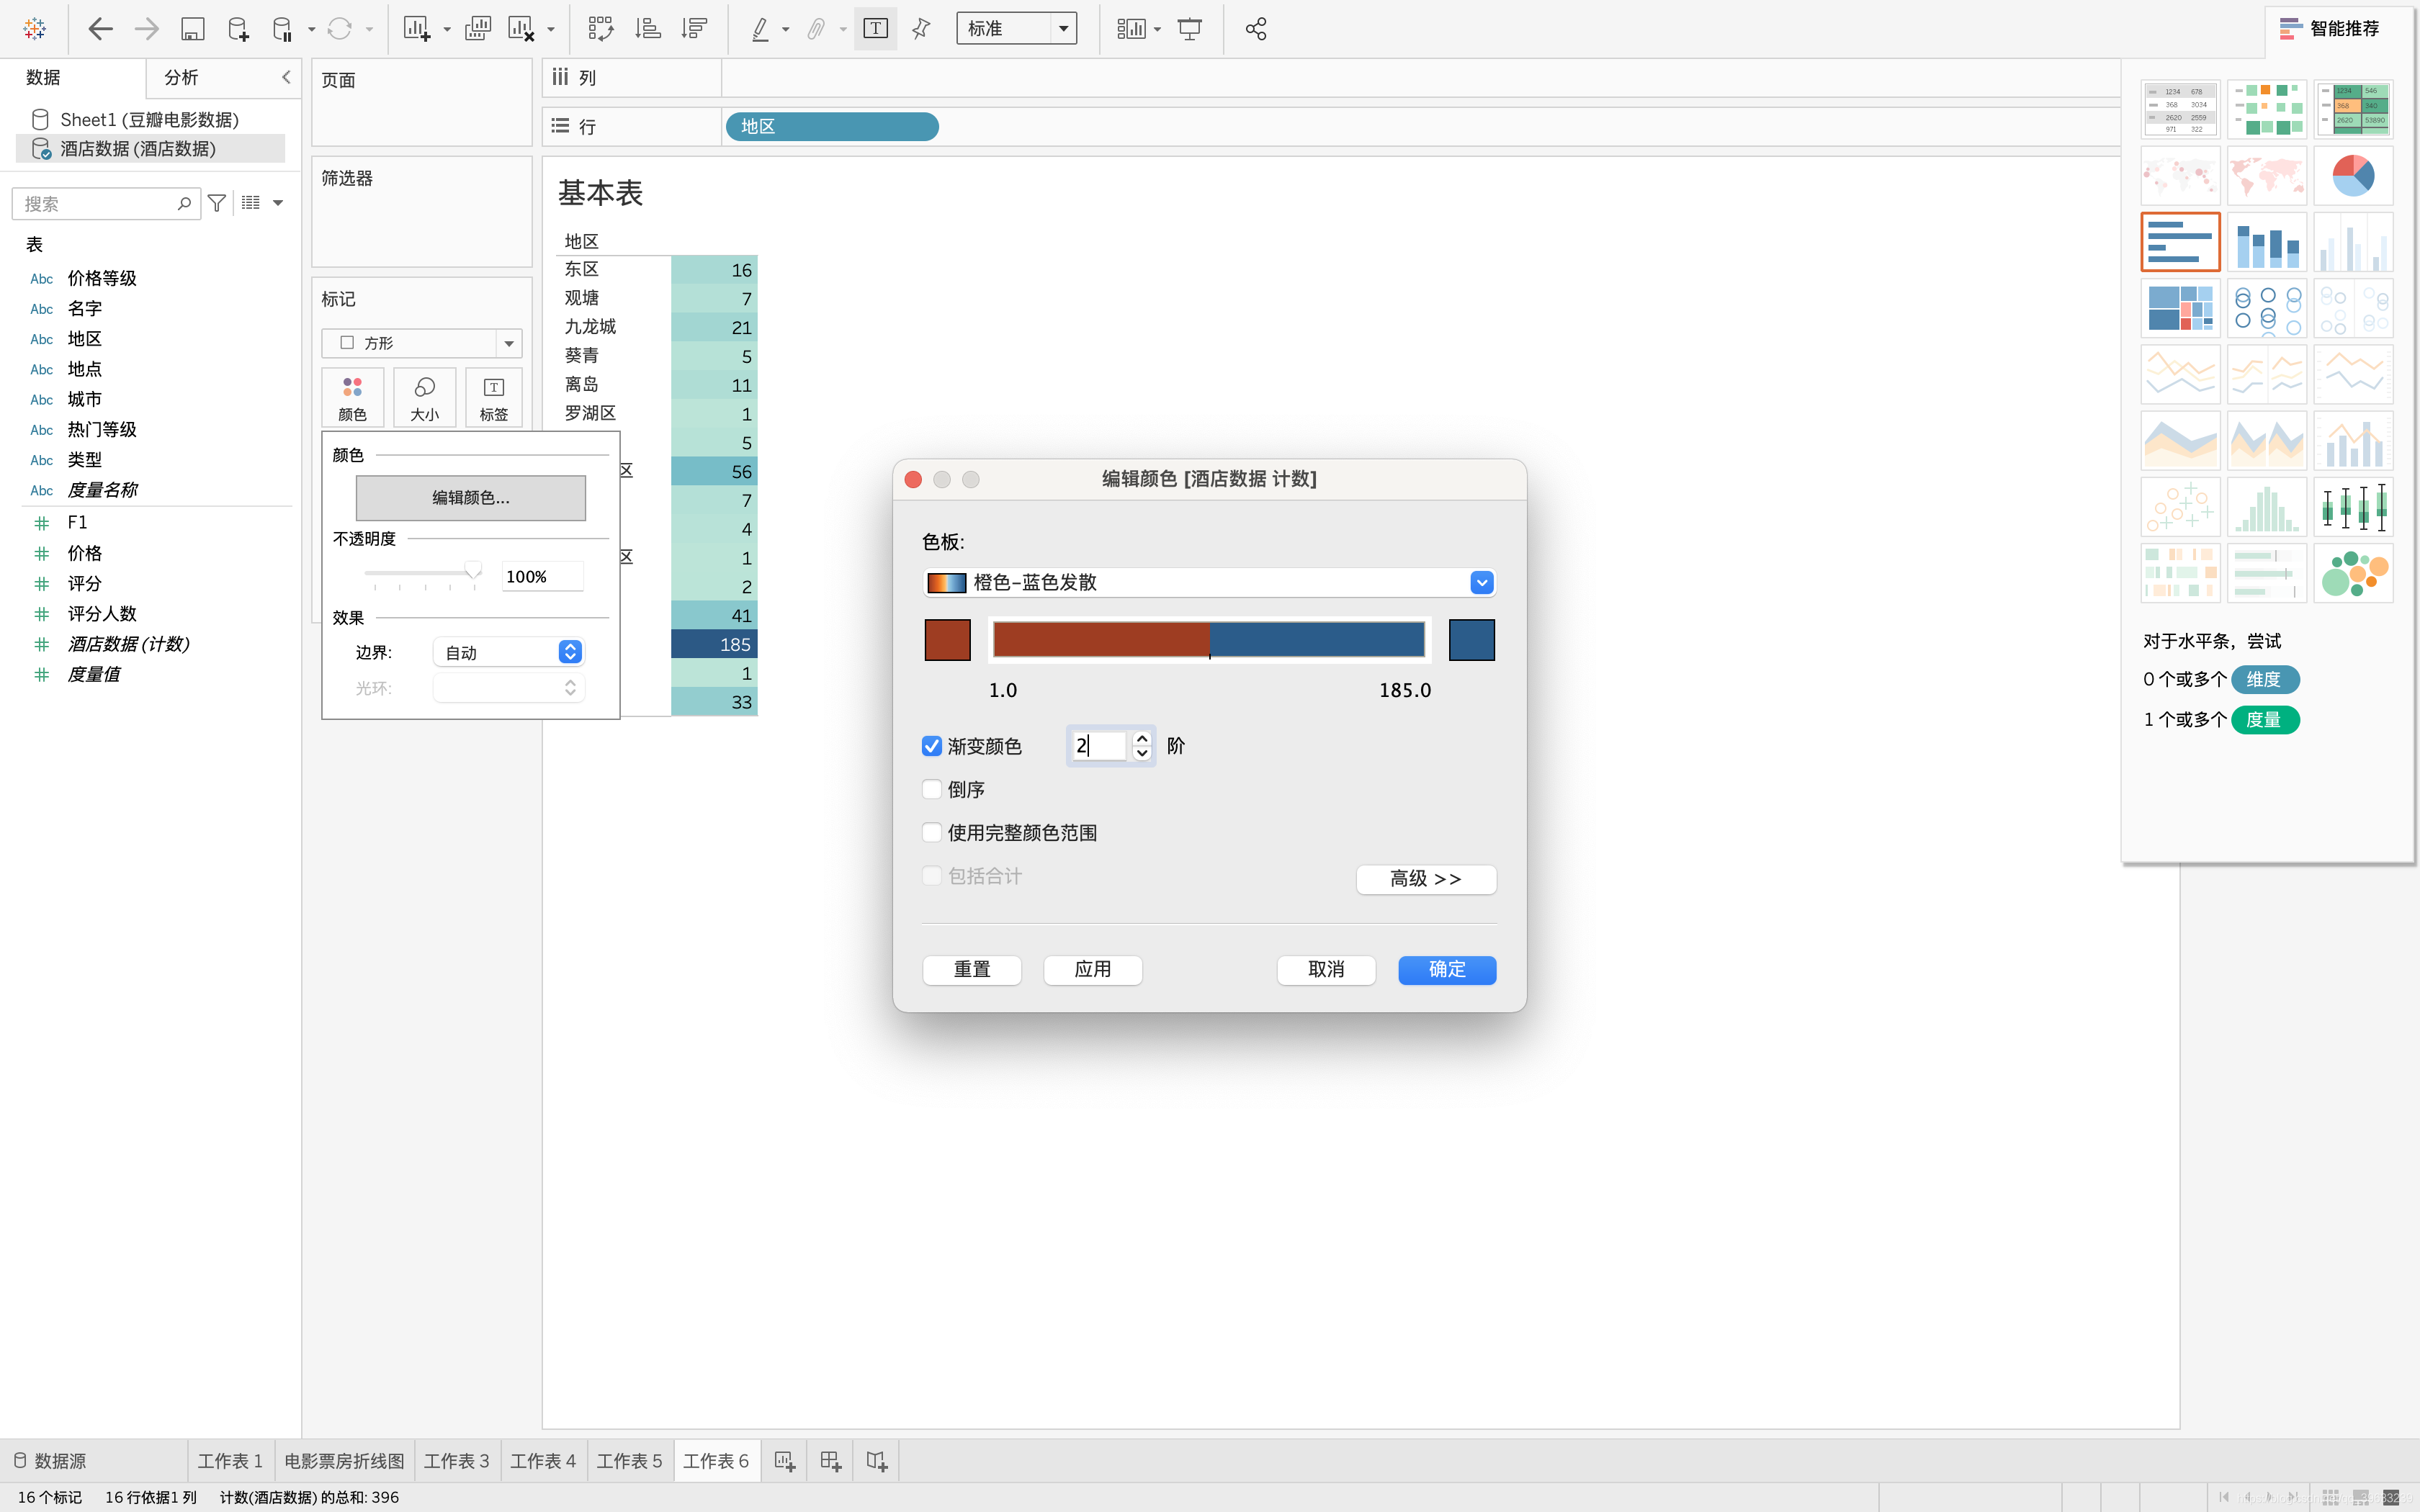The width and height of the screenshot is (2420, 1512).
Task: Click the sort ascending toolbar icon
Action: click(x=648, y=29)
